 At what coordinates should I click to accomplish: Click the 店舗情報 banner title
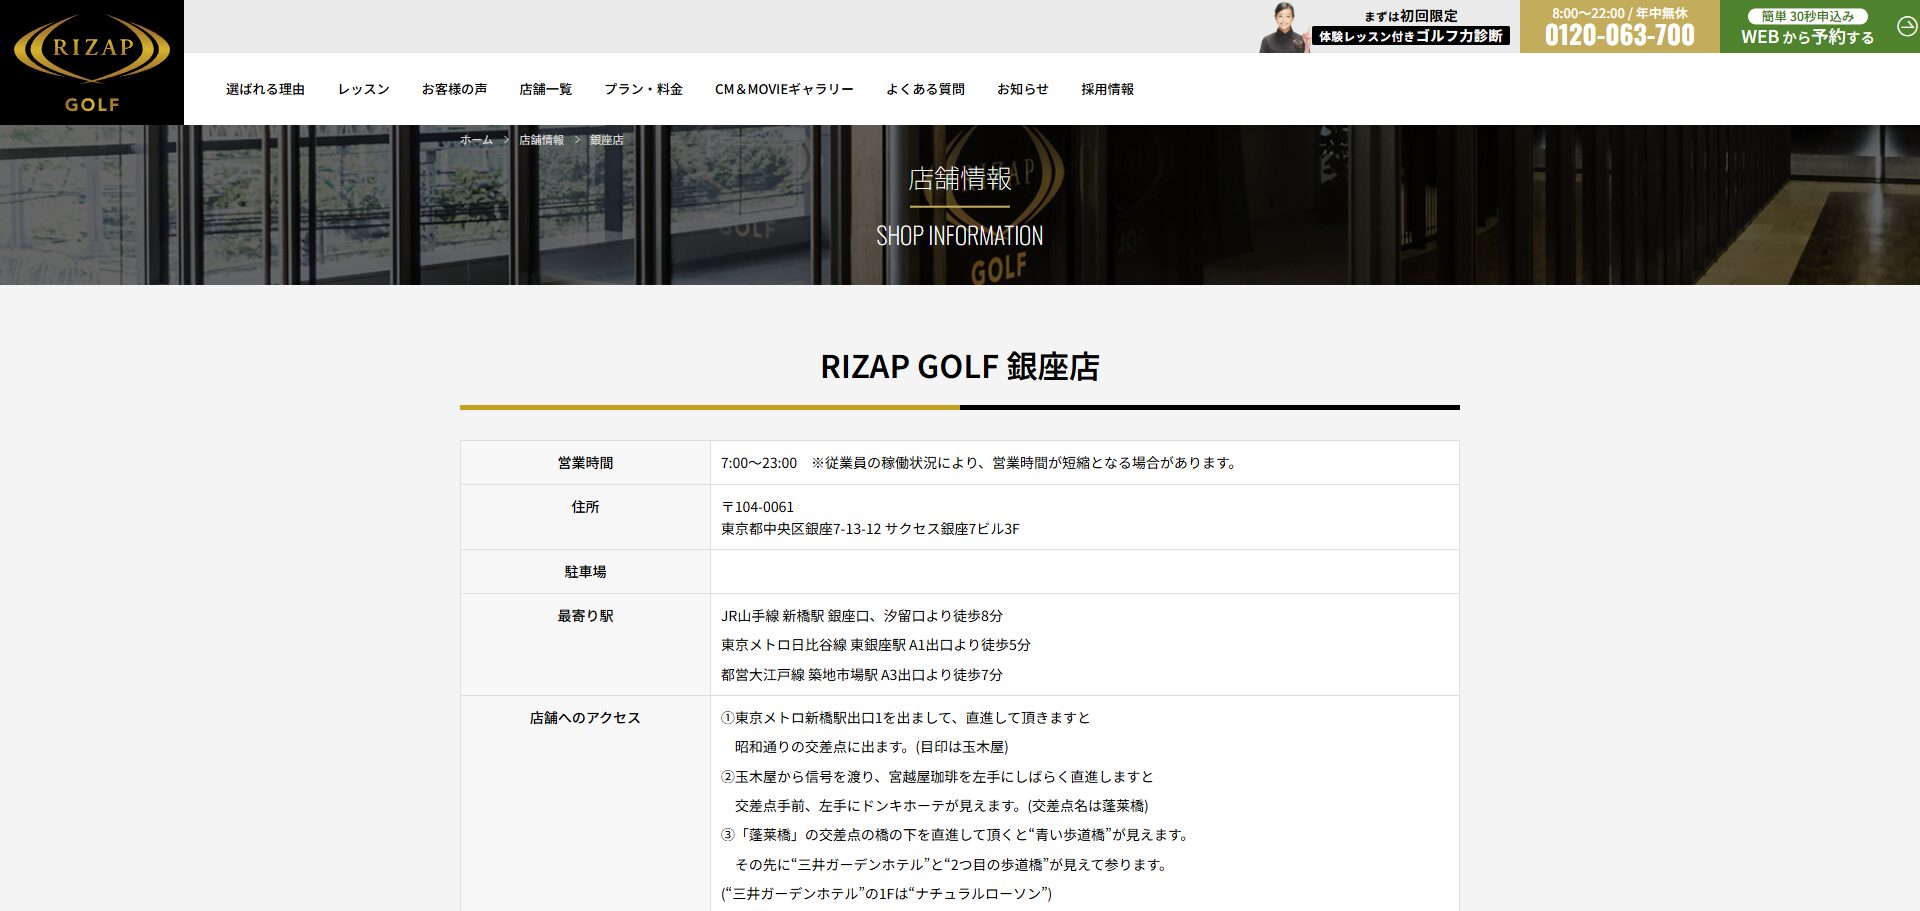coord(960,179)
